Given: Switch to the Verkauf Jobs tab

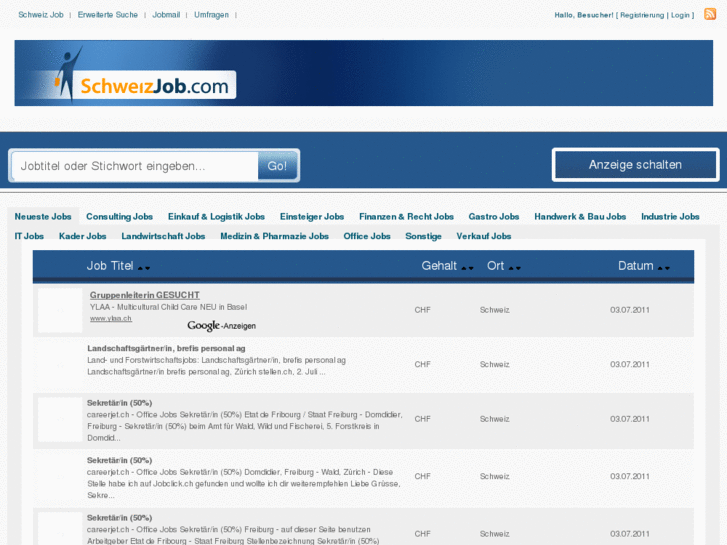Looking at the screenshot, I should 483,236.
